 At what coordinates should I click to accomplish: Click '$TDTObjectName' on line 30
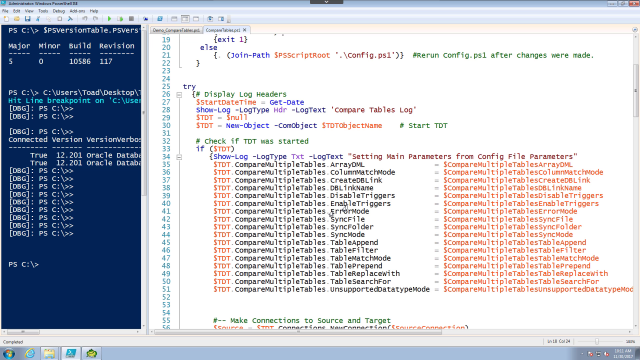click(x=352, y=126)
